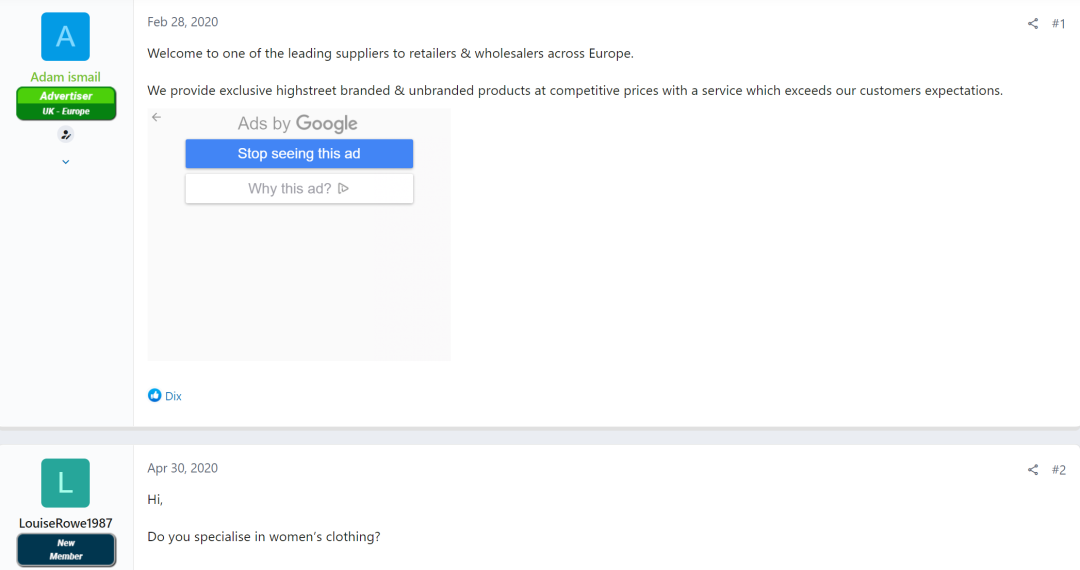Open Adam ismail's "A" avatar
This screenshot has width=1080, height=570.
66,37
